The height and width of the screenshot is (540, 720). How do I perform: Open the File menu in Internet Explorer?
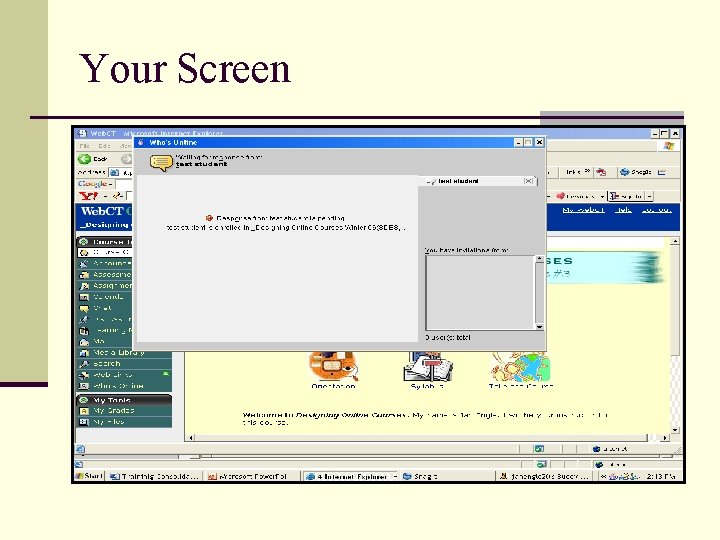(85, 146)
